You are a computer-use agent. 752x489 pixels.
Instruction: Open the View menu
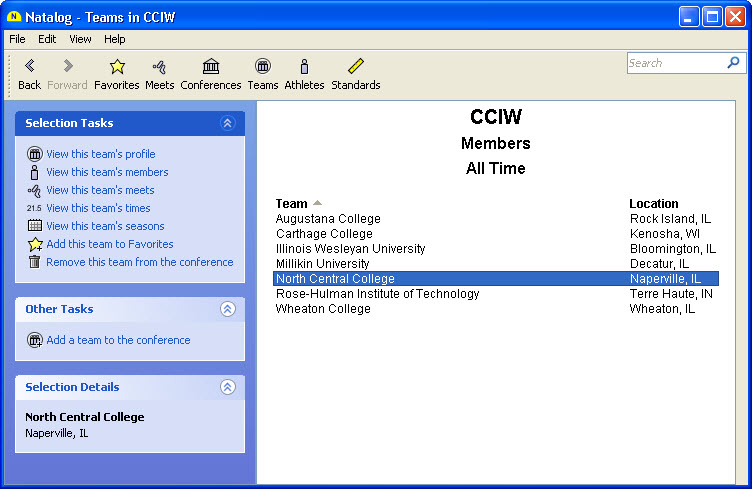coord(80,39)
